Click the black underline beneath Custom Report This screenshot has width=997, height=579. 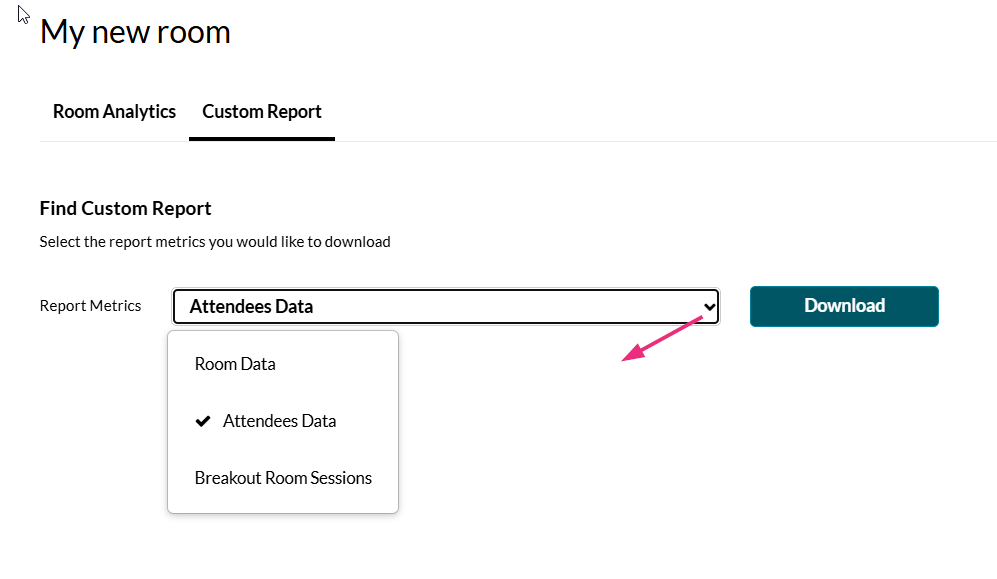(262, 138)
